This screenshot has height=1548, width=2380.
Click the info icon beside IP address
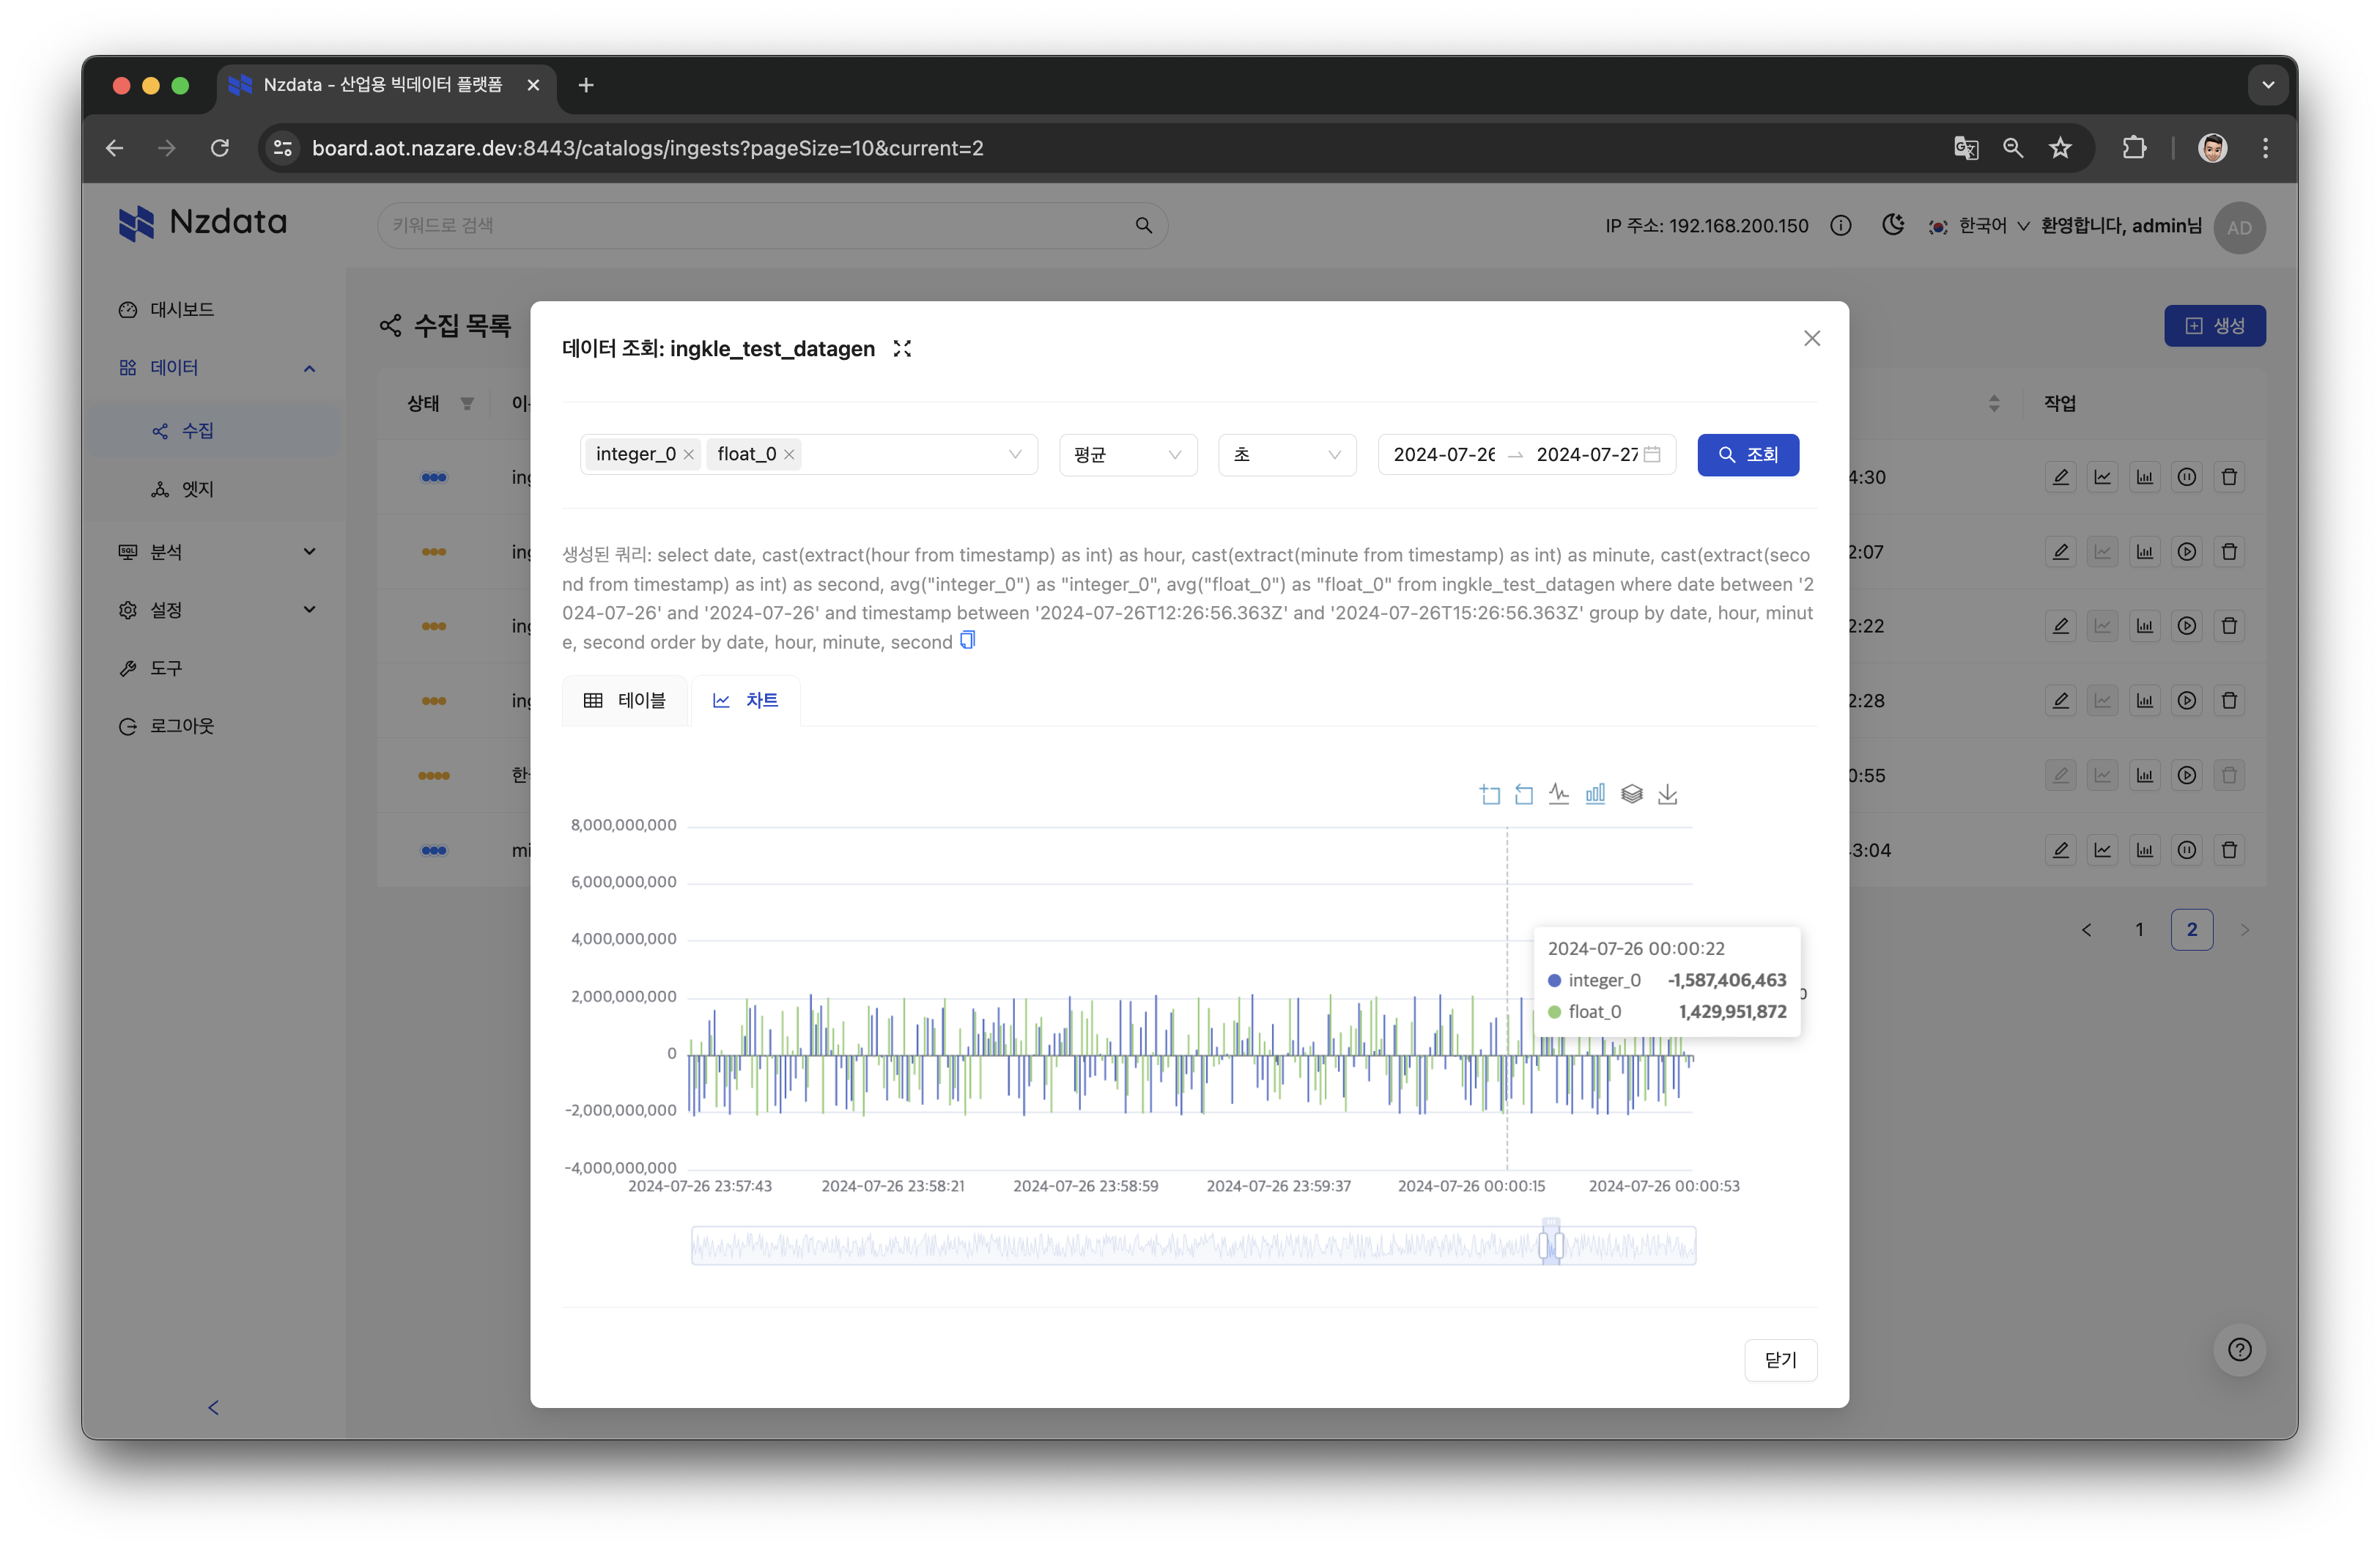1840,226
